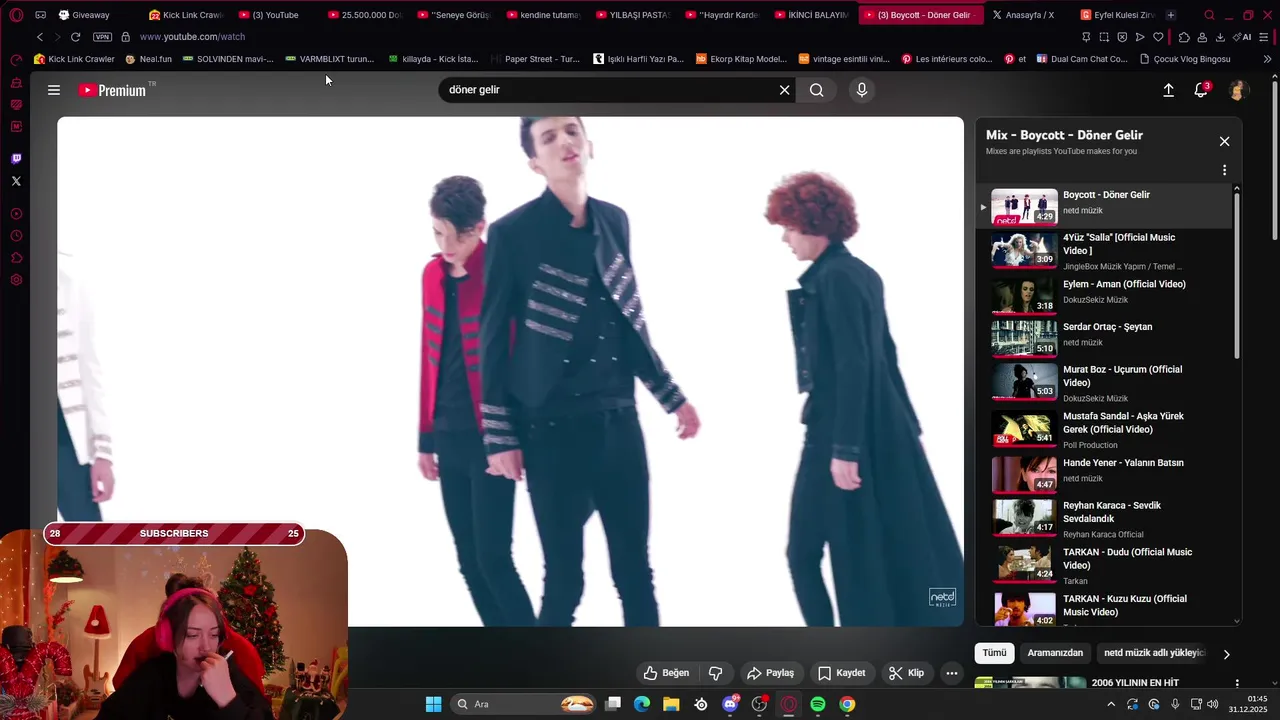Create a clip with Klip button
This screenshot has width=1280, height=720.
(x=906, y=673)
